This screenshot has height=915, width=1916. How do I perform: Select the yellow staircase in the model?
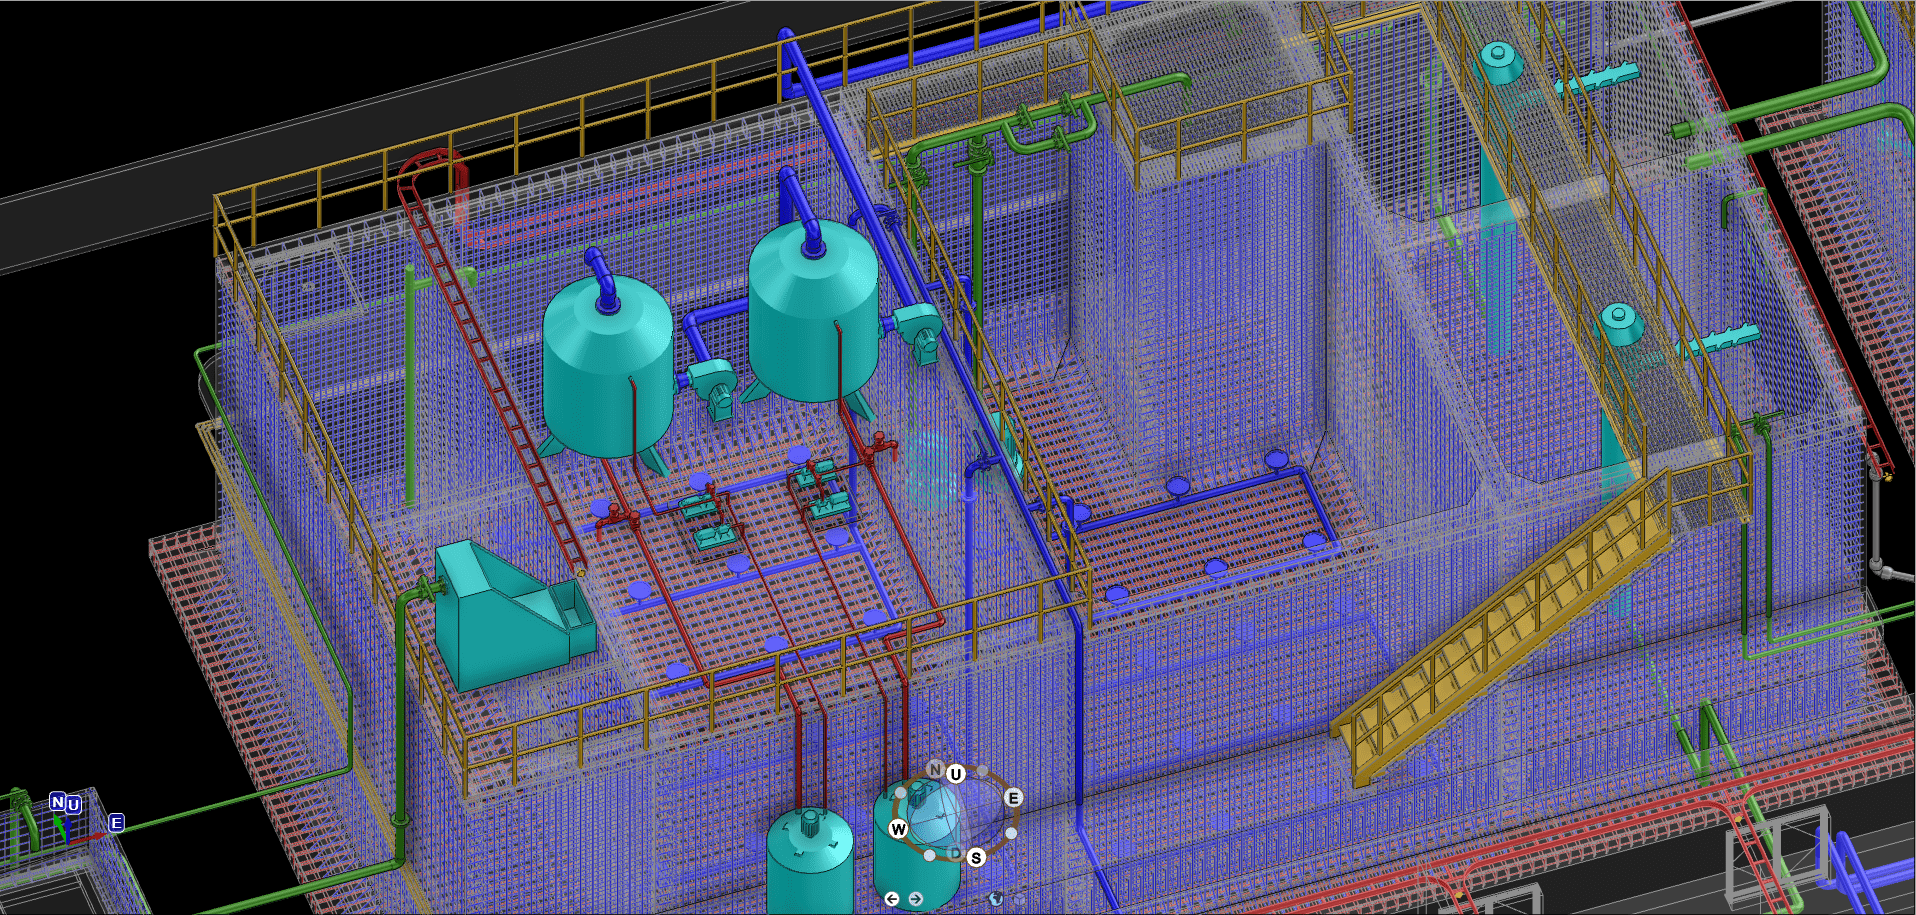1500,630
